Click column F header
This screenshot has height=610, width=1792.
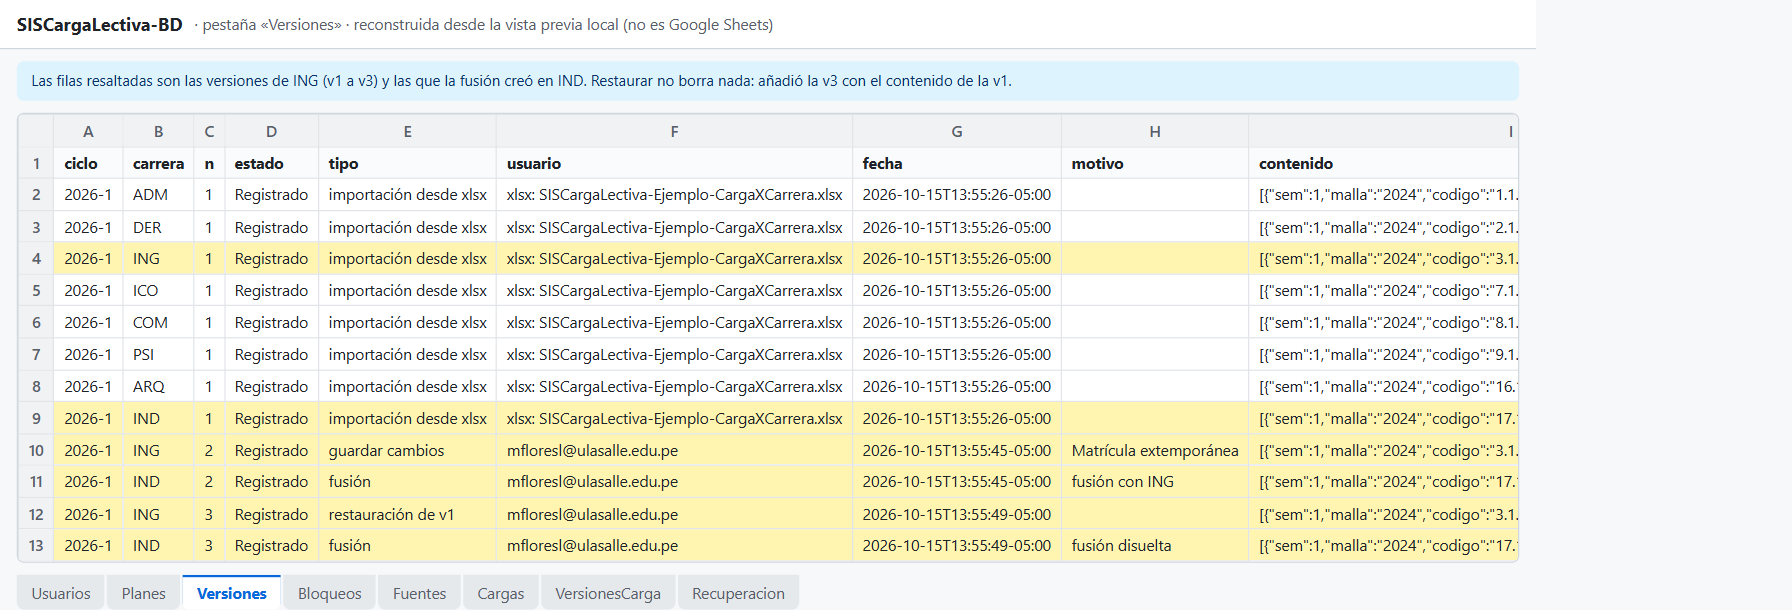tap(675, 131)
